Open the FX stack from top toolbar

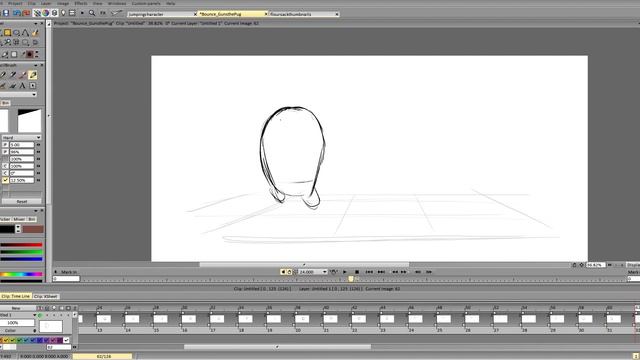click(103, 13)
